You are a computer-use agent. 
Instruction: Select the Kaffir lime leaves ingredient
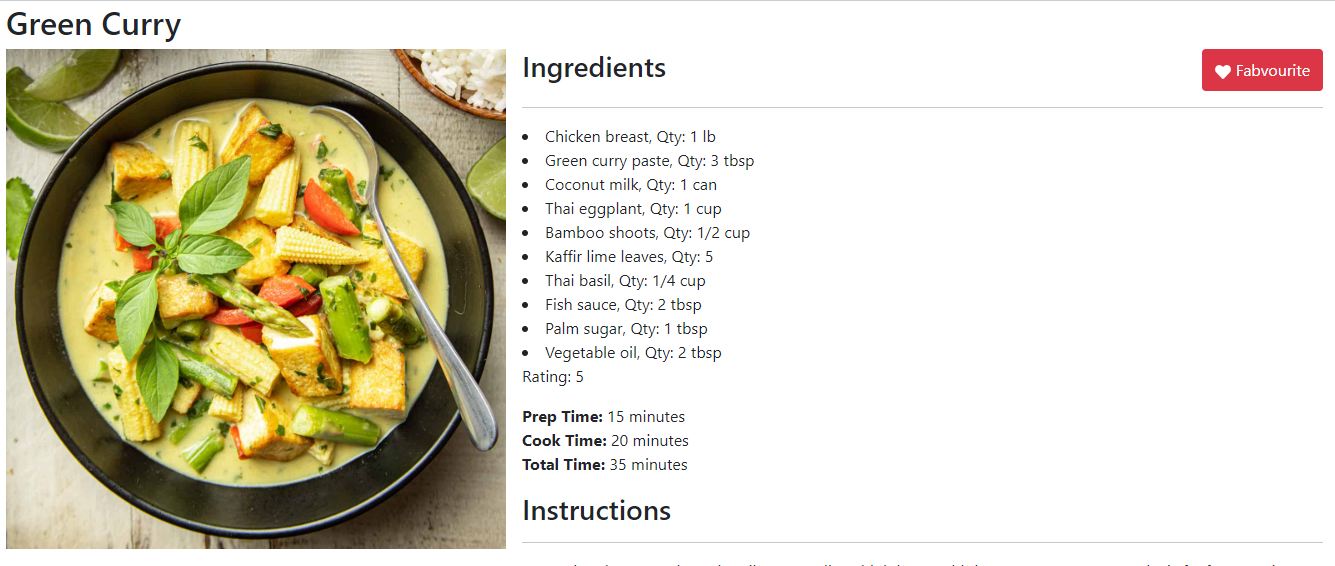tap(628, 257)
